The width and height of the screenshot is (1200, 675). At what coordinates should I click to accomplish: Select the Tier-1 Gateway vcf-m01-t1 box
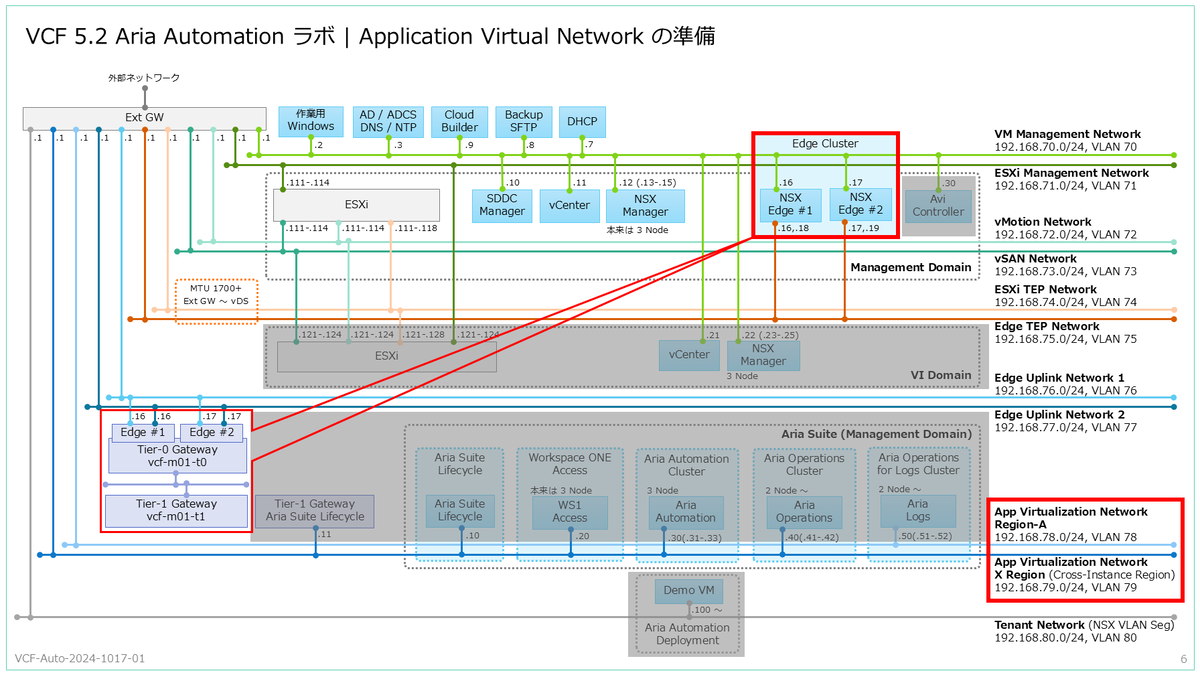[x=176, y=510]
